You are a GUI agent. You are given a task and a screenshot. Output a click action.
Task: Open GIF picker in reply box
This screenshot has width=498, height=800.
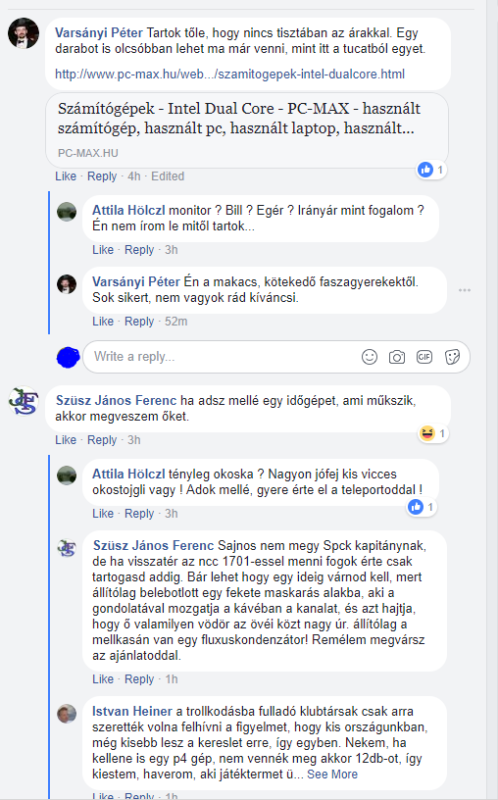pos(425,357)
